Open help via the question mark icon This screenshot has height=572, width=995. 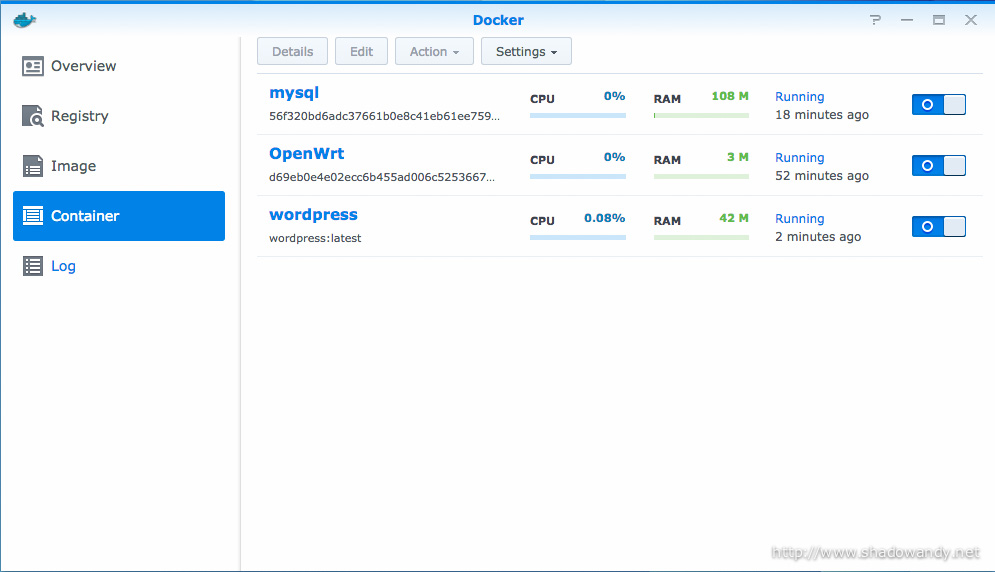coord(876,20)
